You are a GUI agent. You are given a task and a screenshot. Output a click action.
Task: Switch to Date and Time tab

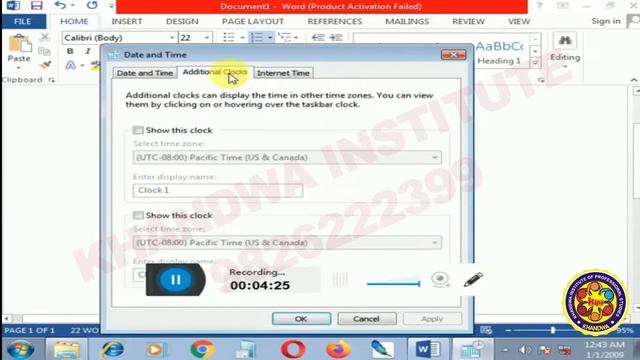point(144,73)
